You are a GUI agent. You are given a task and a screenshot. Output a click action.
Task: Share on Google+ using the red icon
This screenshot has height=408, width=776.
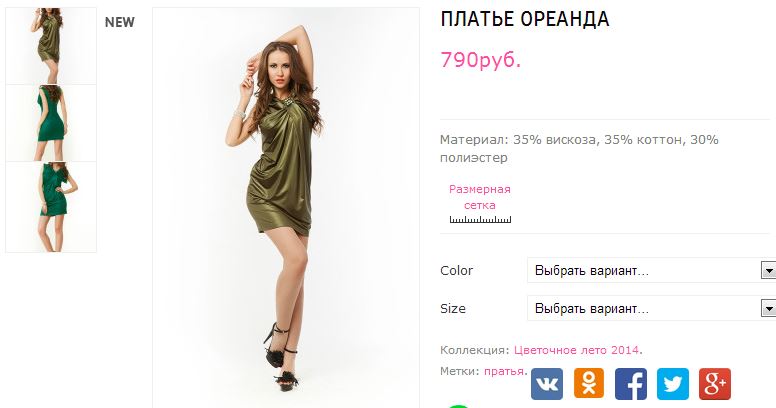coord(715,384)
